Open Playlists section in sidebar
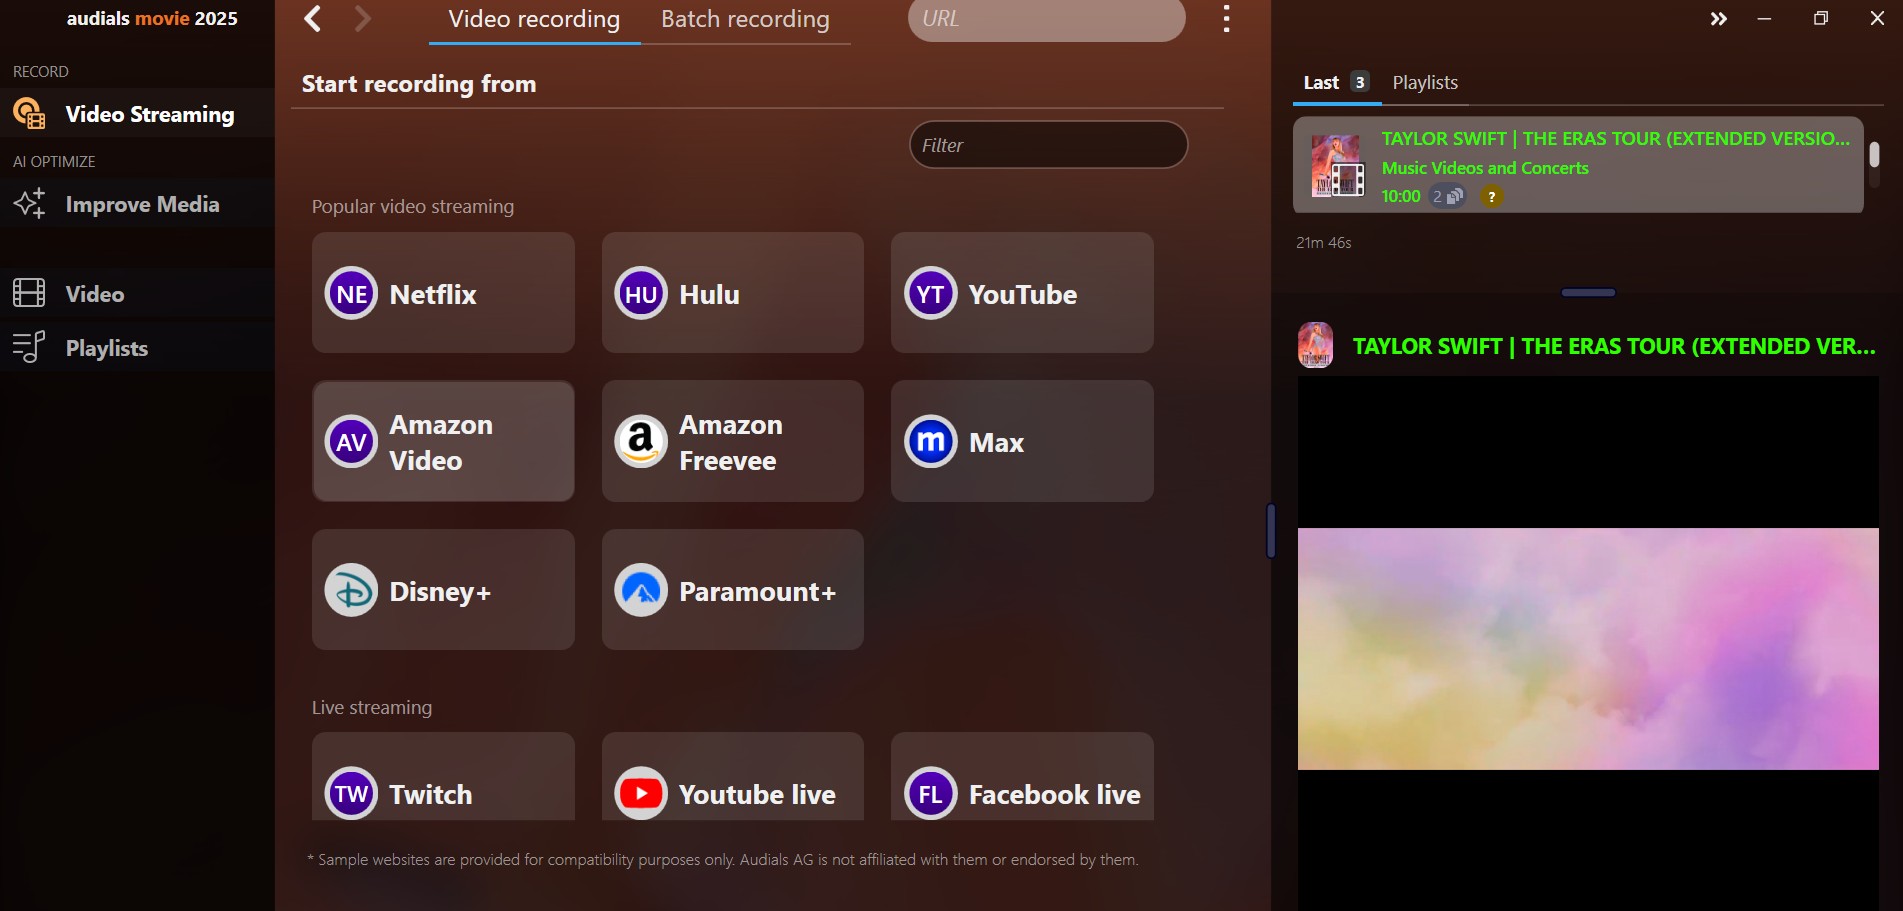This screenshot has width=1903, height=911. [137, 347]
